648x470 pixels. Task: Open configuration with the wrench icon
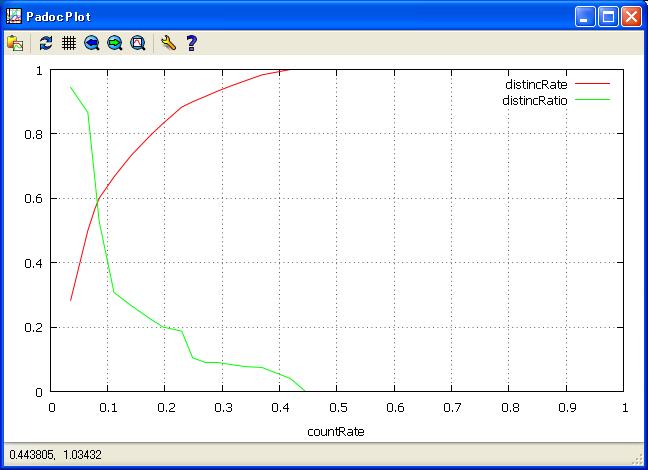coord(168,43)
